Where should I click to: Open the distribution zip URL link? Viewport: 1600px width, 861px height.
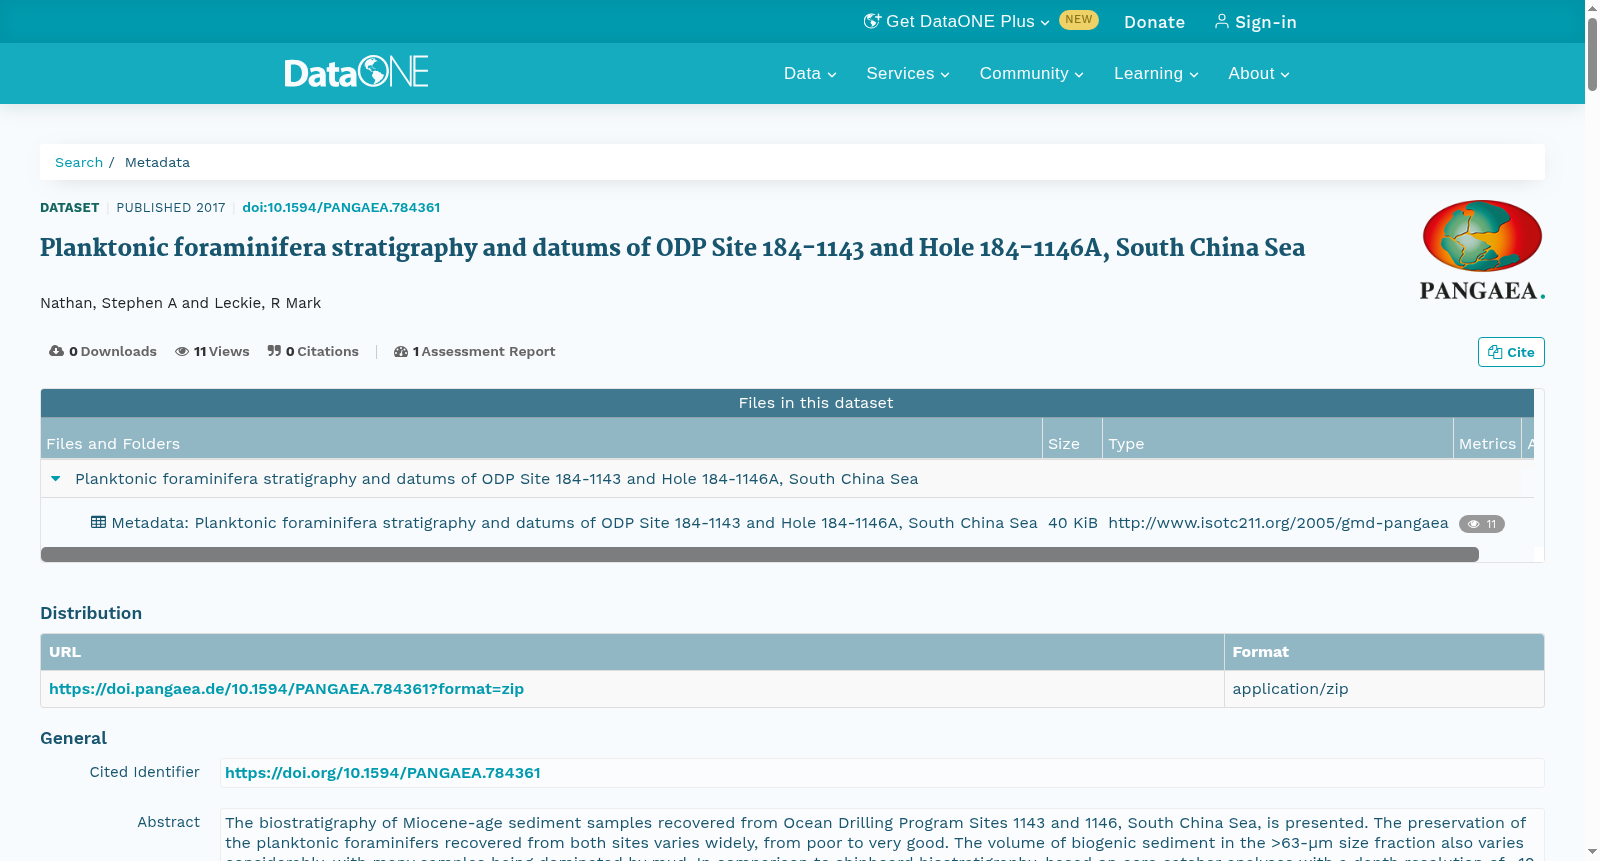(286, 689)
